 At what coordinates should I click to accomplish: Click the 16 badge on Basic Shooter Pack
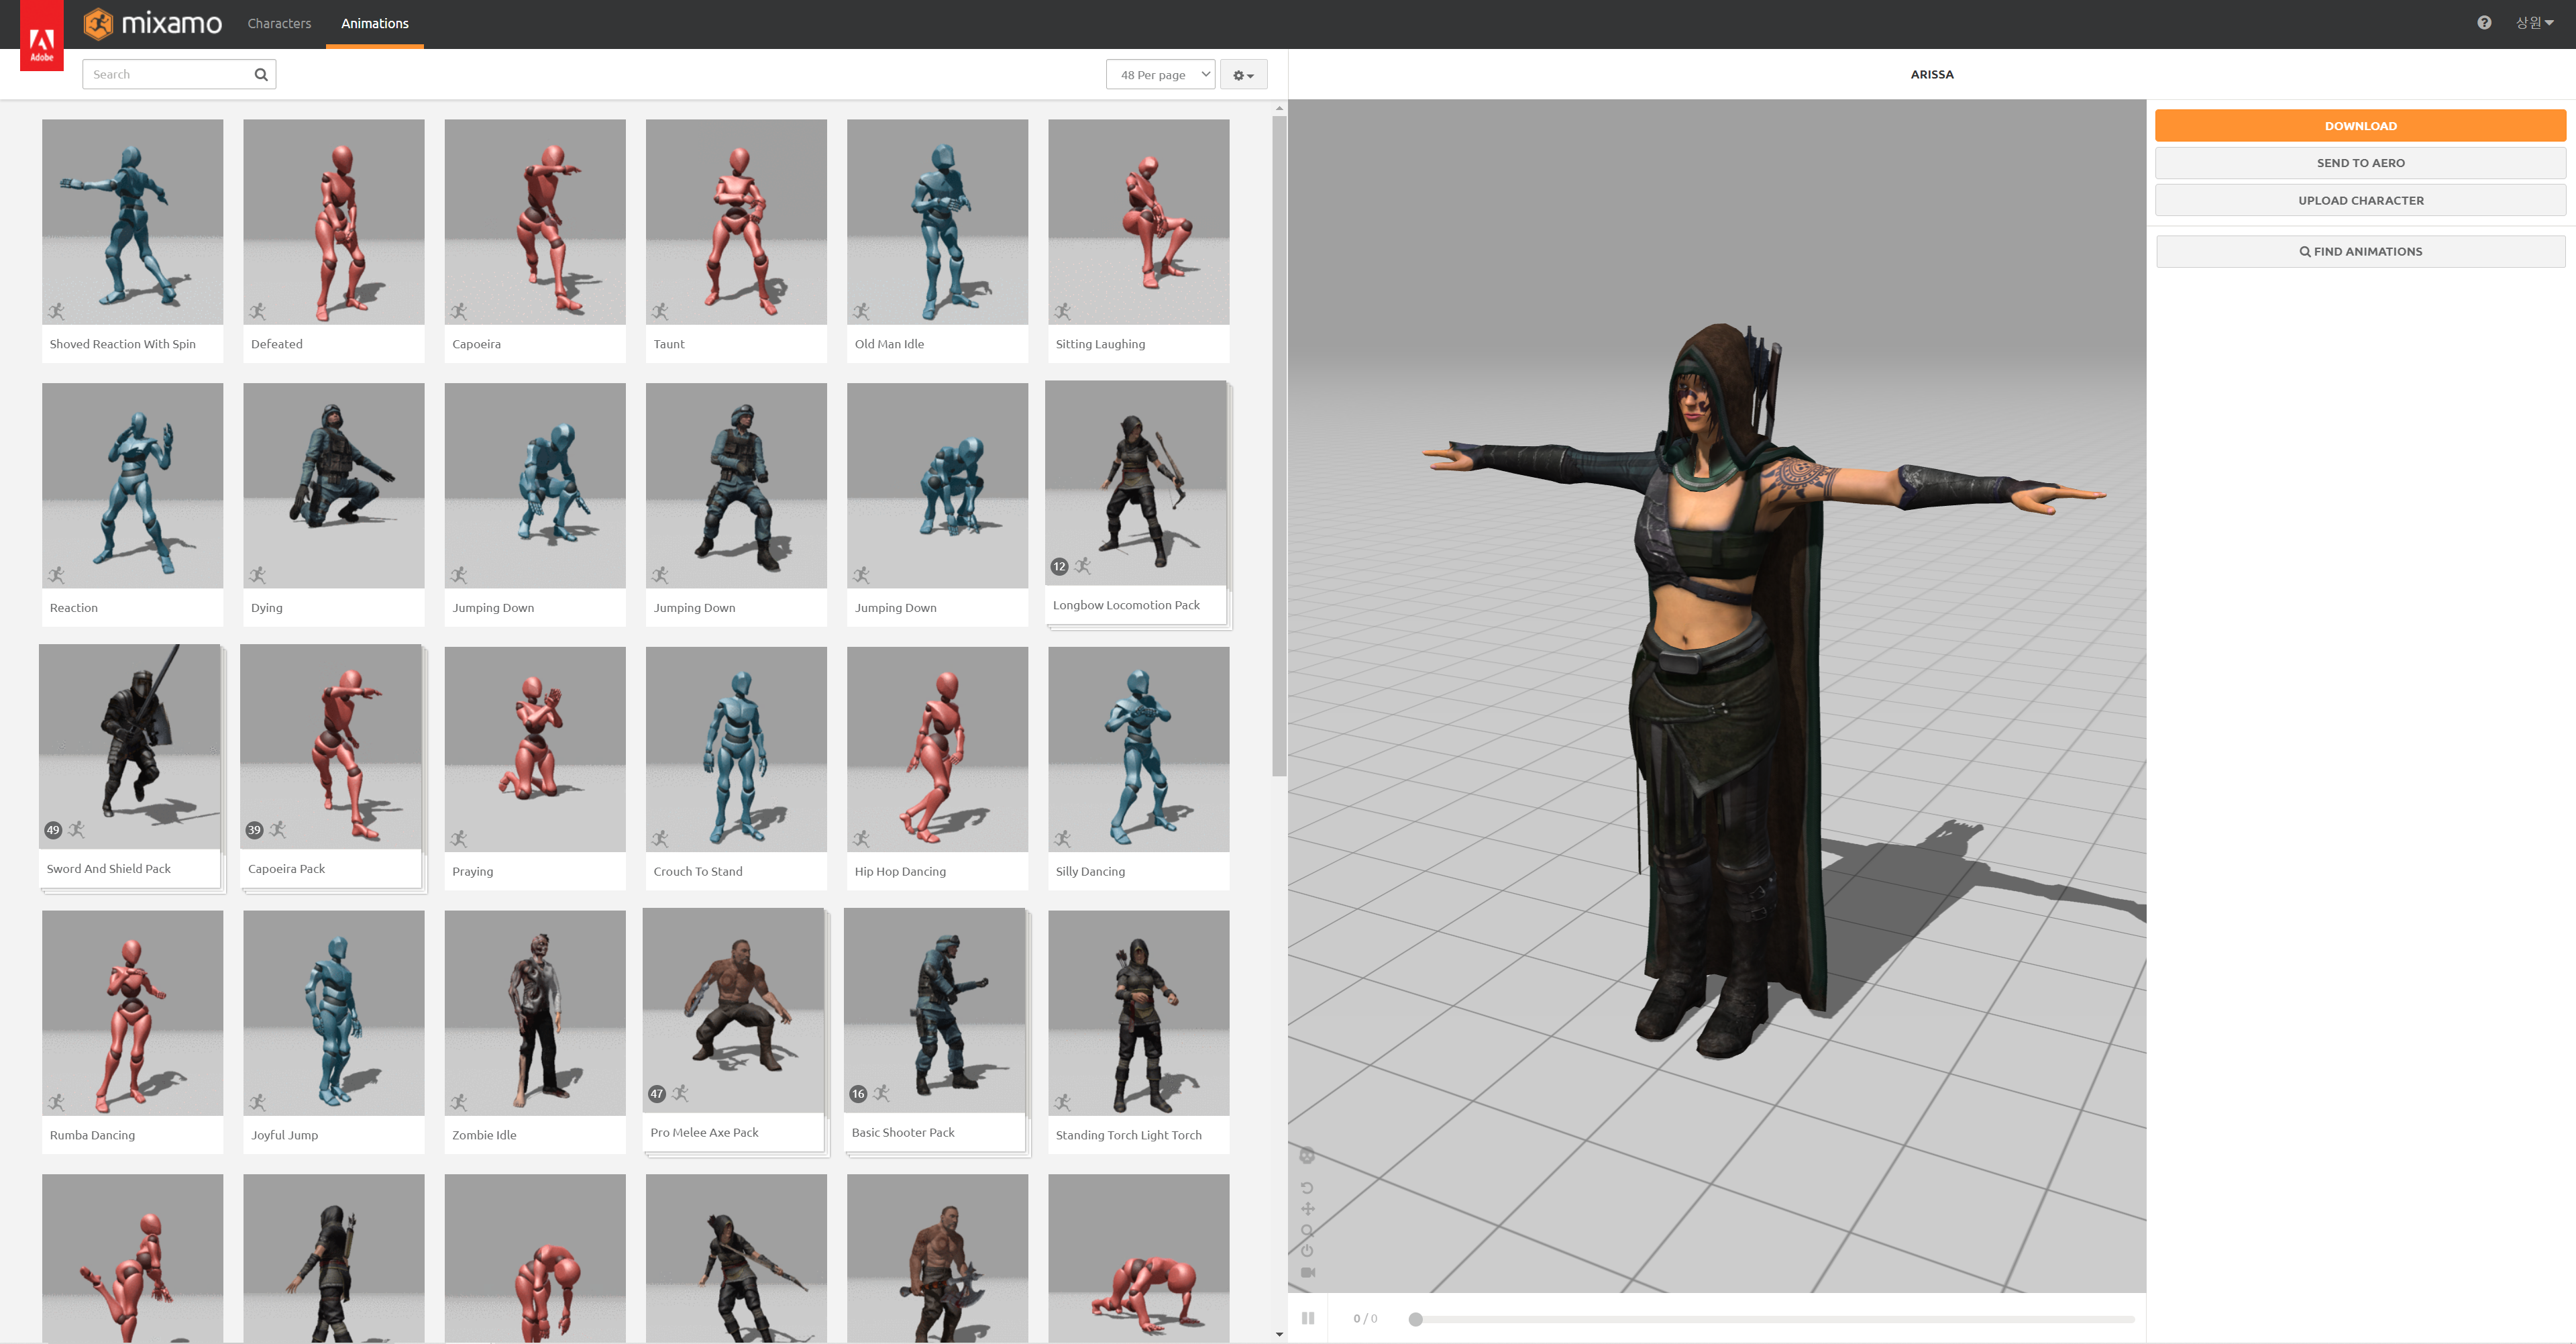pyautogui.click(x=858, y=1094)
